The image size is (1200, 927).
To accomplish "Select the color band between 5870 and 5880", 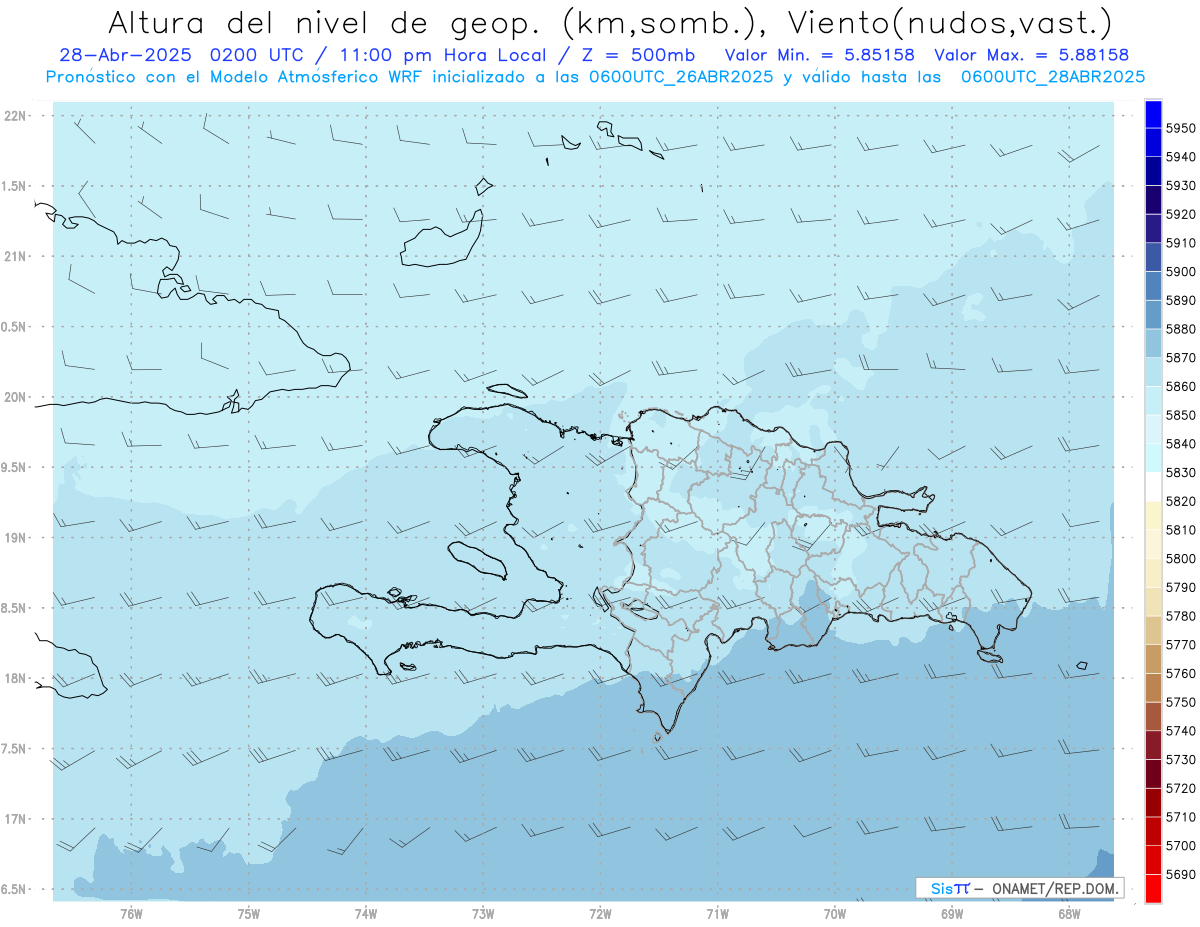I will coord(1153,343).
